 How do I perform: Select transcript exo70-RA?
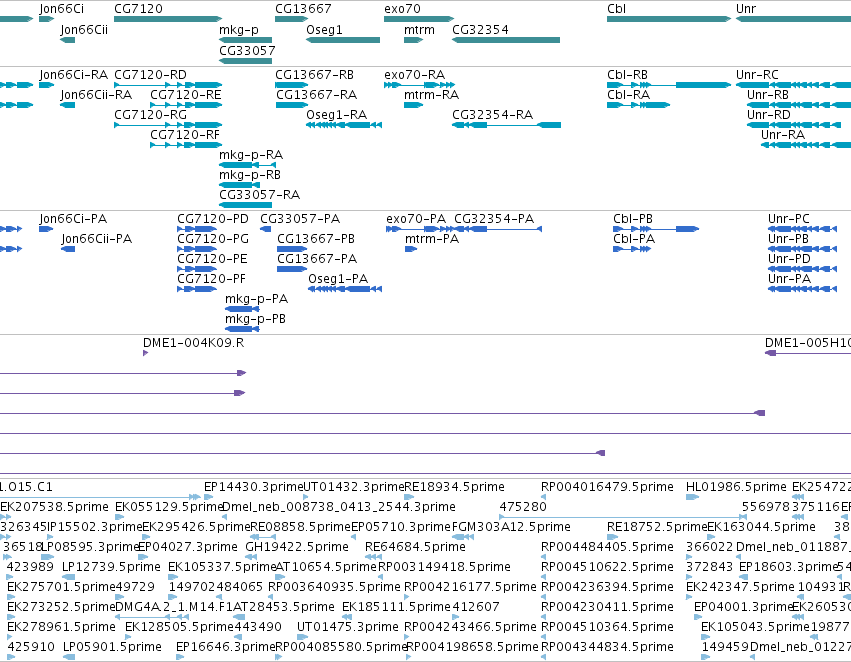[420, 85]
